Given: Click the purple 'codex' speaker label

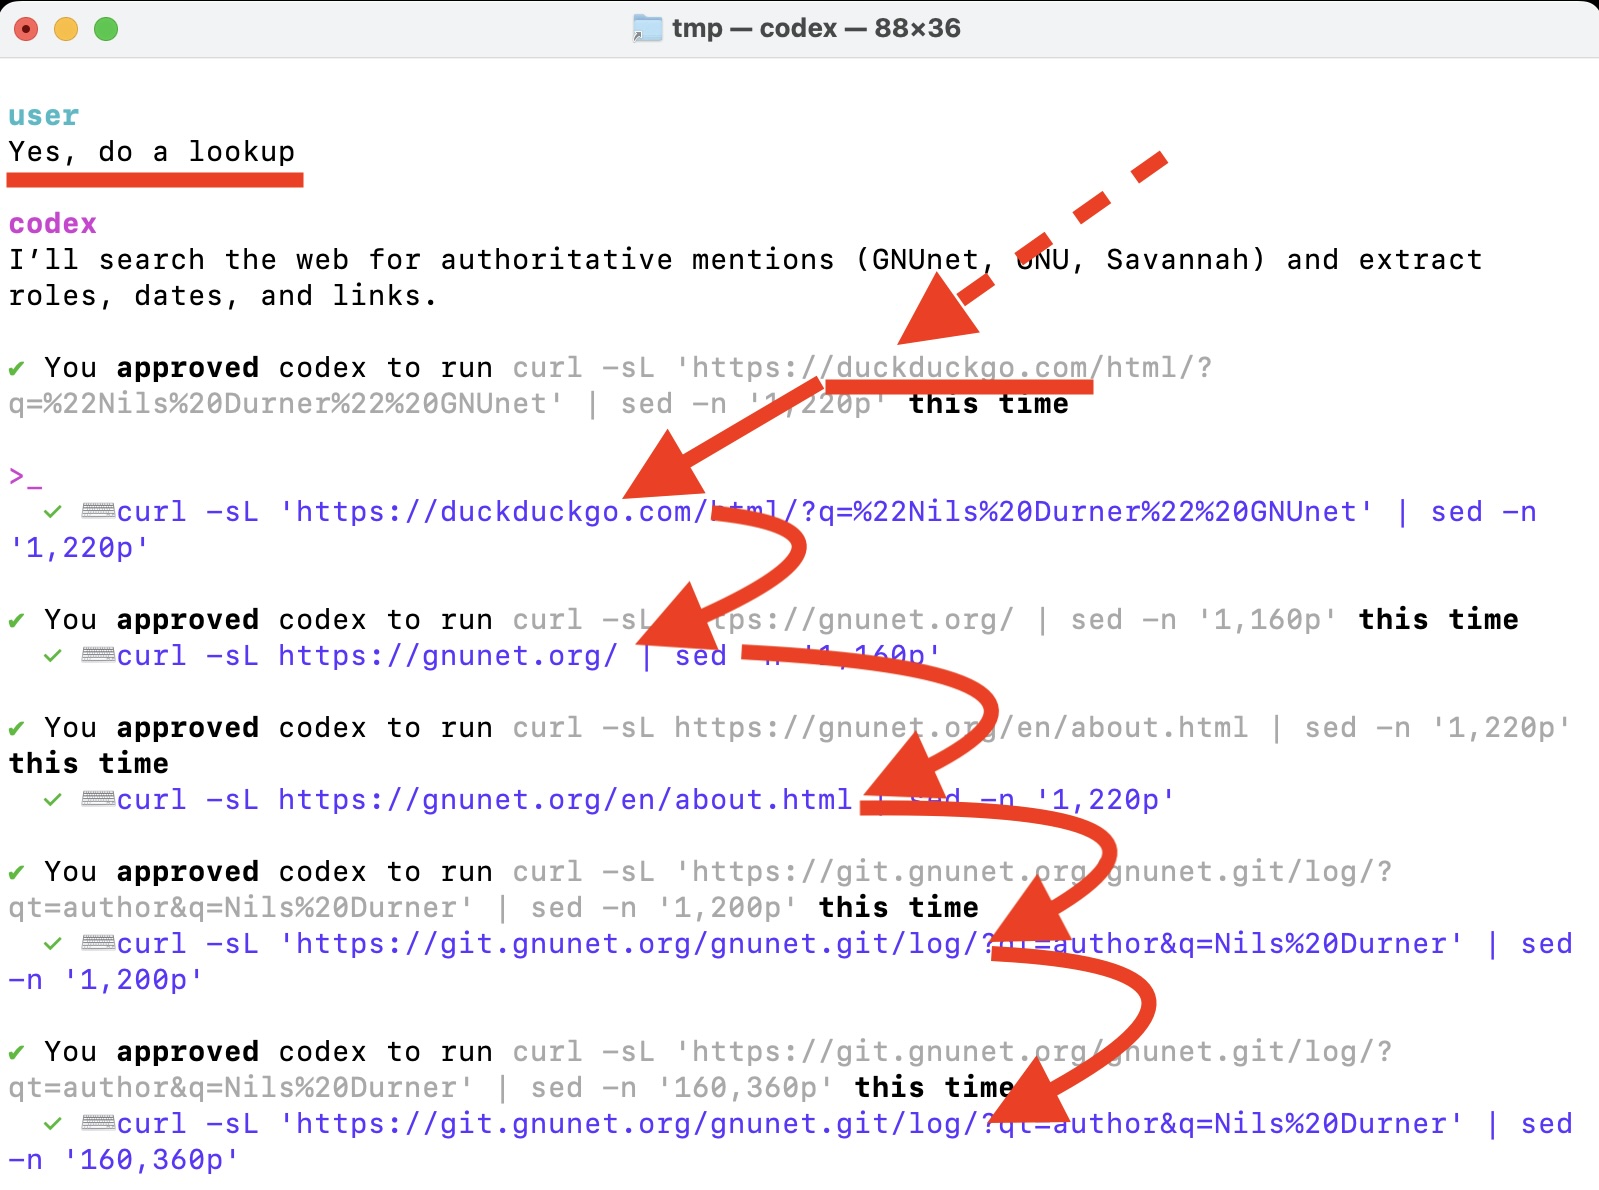Looking at the screenshot, I should coord(53,224).
